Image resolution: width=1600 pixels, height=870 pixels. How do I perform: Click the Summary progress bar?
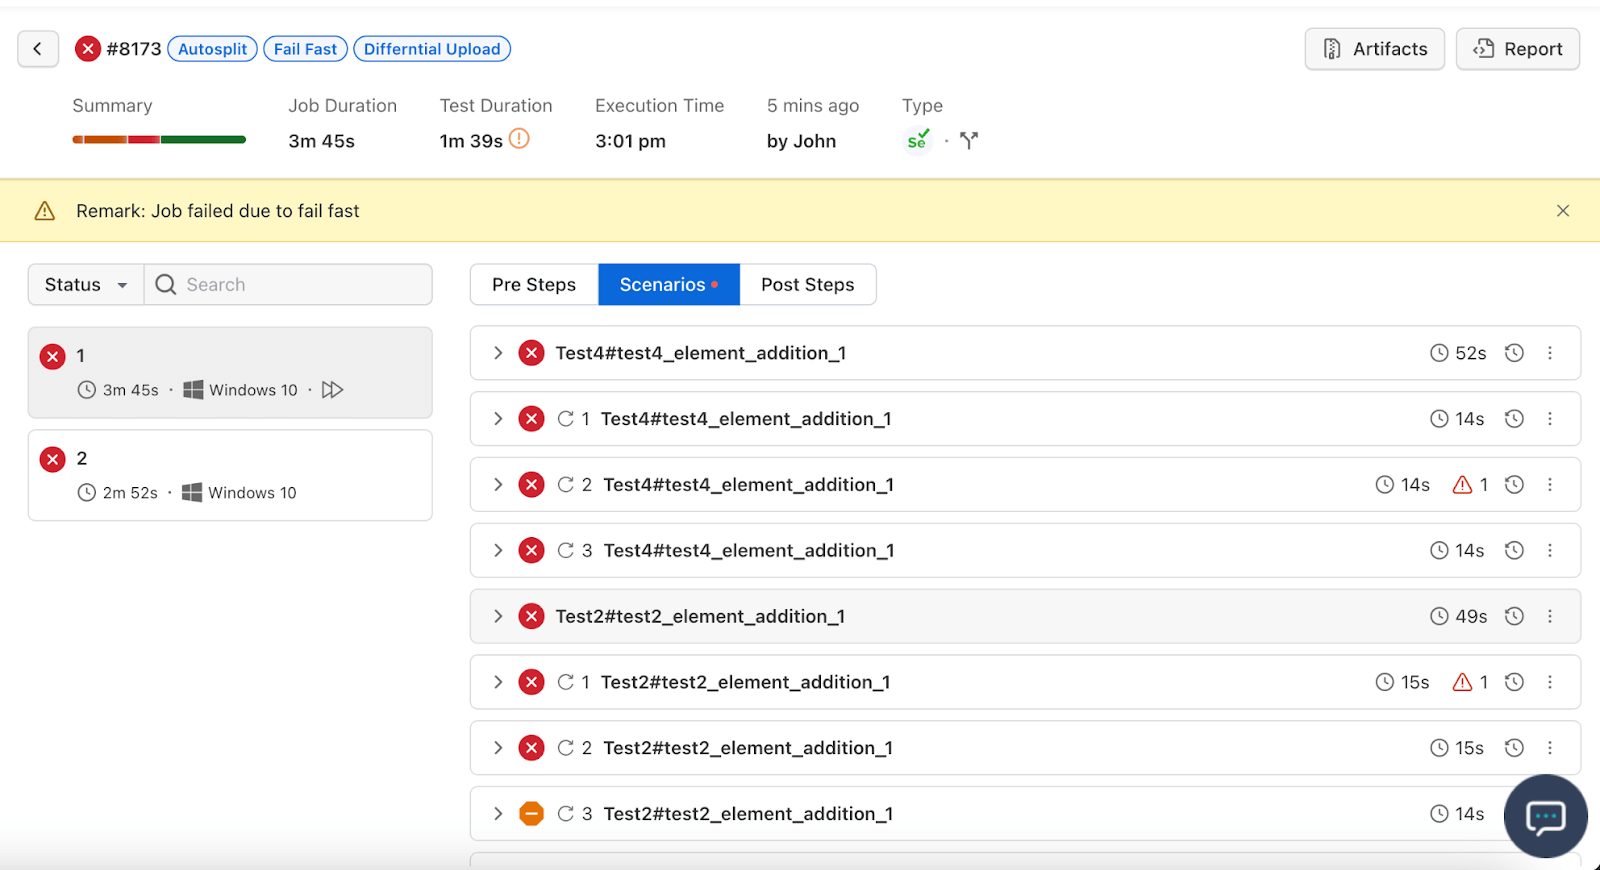pos(159,140)
